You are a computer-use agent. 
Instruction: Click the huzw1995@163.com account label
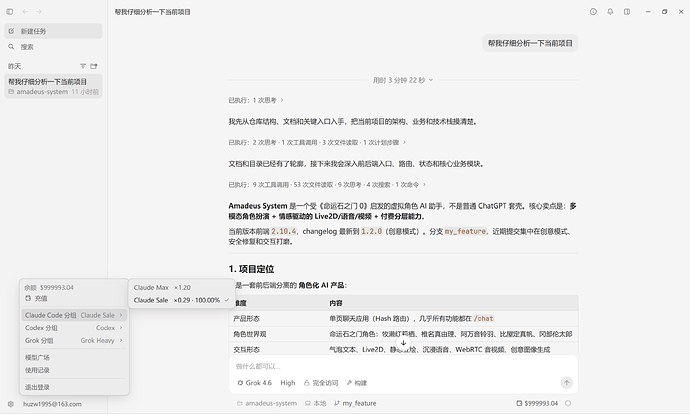pyautogui.click(x=52, y=404)
